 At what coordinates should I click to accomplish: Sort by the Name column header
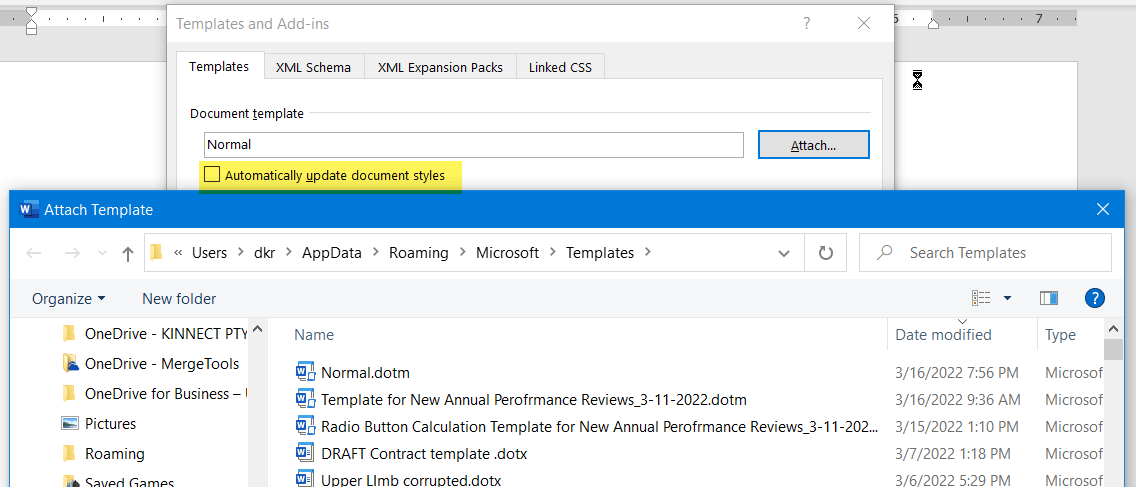314,335
